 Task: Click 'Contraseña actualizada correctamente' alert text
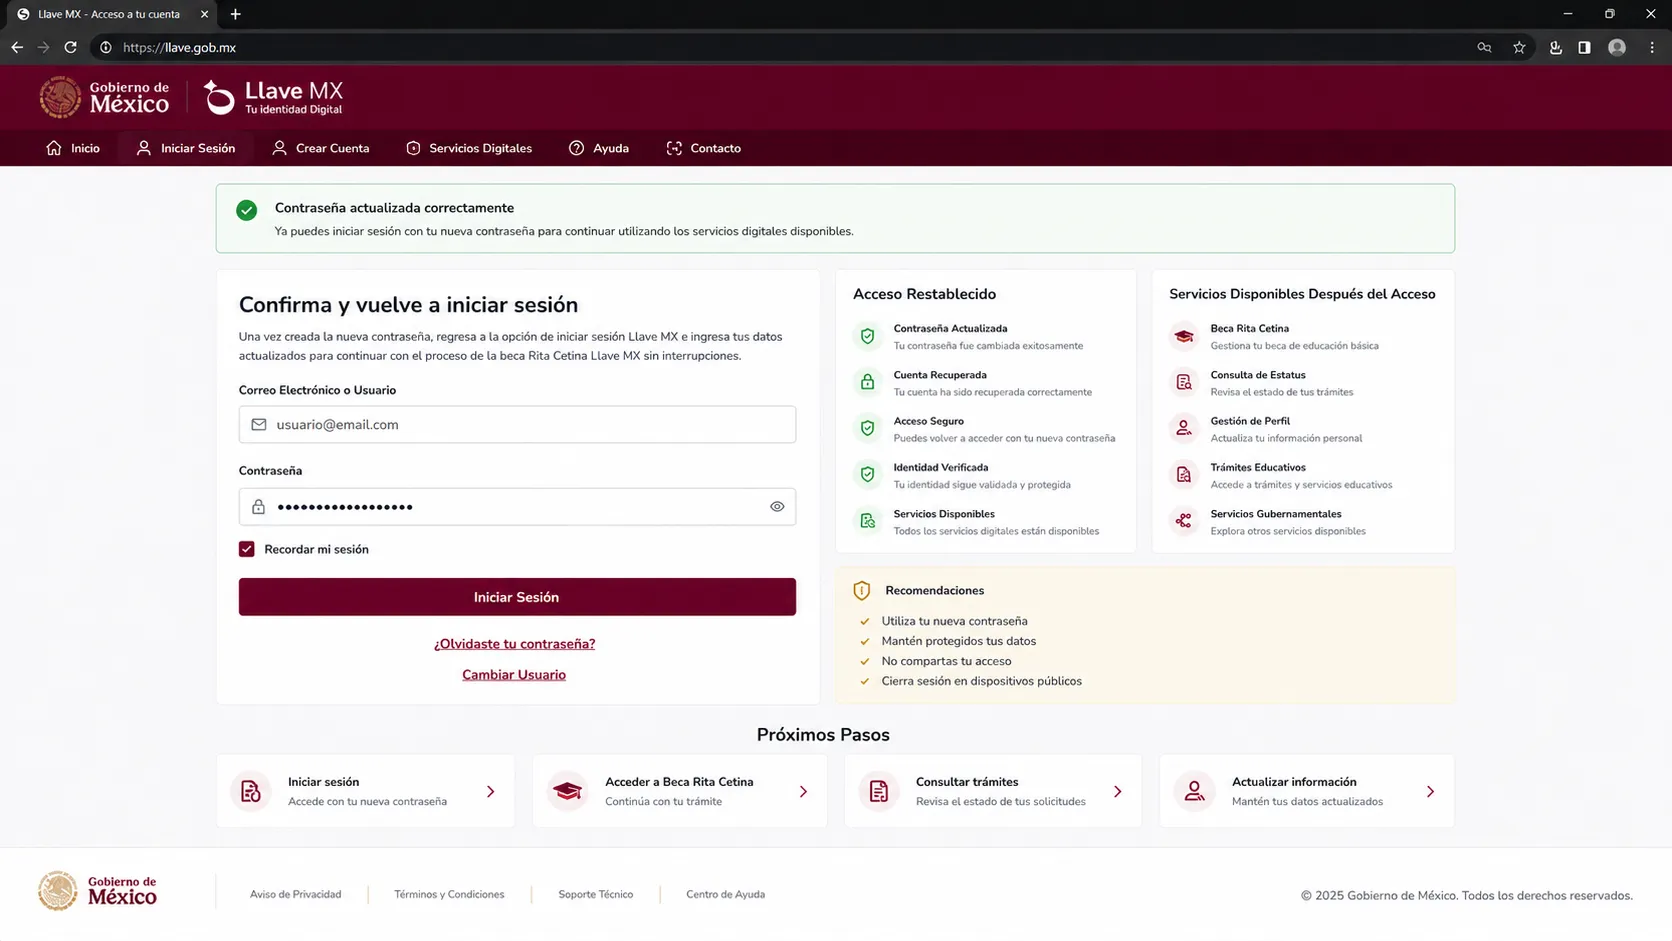[x=395, y=208]
